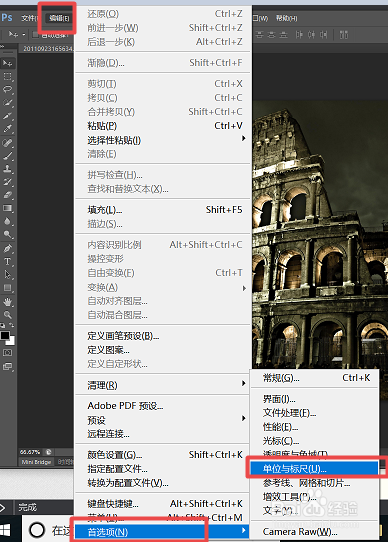
Task: Click the default colors reset icon
Action: pyautogui.click(x=2, y=325)
